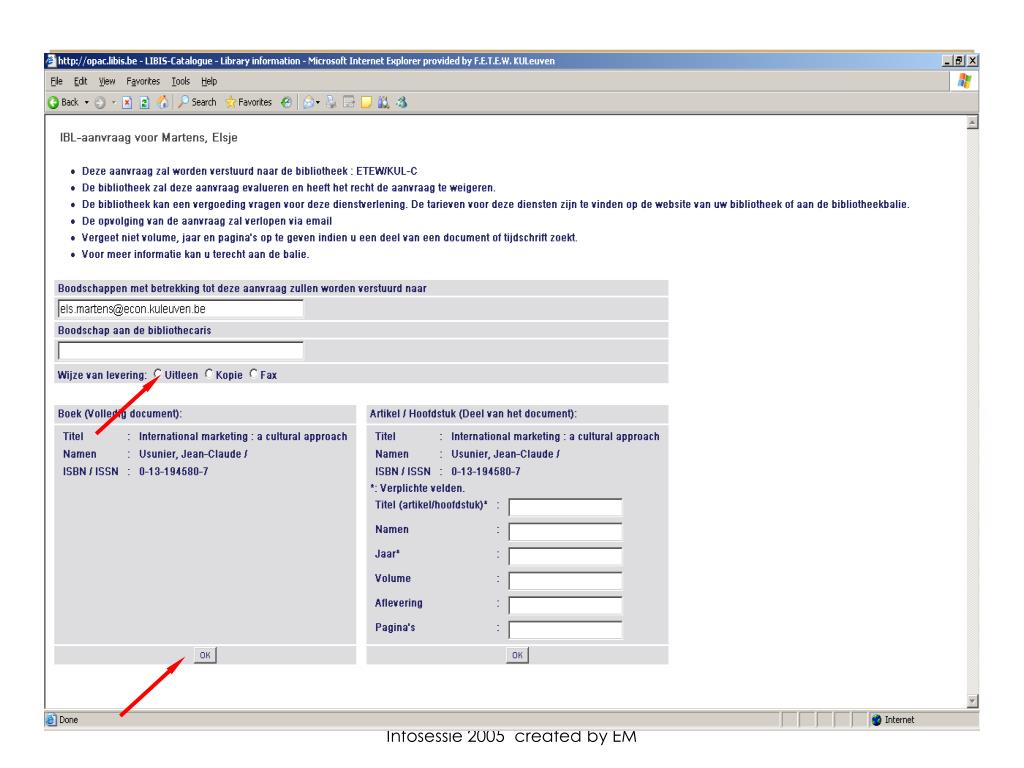Click the Boodschap aan de bibliothecaris field
The width and height of the screenshot is (1024, 768).
[x=180, y=351]
